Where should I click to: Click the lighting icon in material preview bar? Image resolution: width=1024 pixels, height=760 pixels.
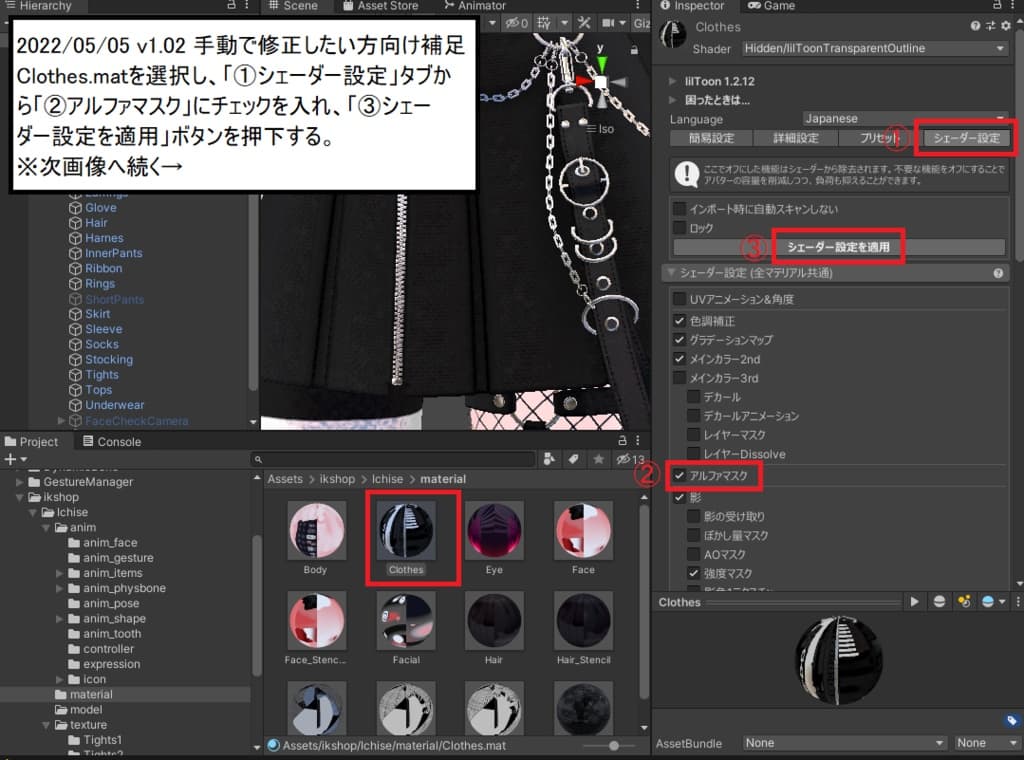[962, 601]
